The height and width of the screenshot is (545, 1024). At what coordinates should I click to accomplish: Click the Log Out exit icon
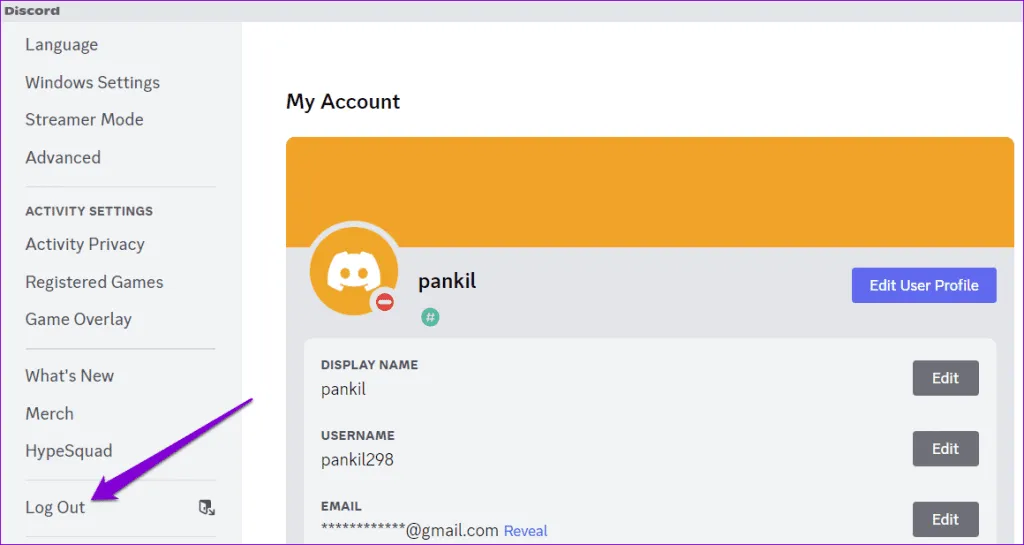point(206,508)
